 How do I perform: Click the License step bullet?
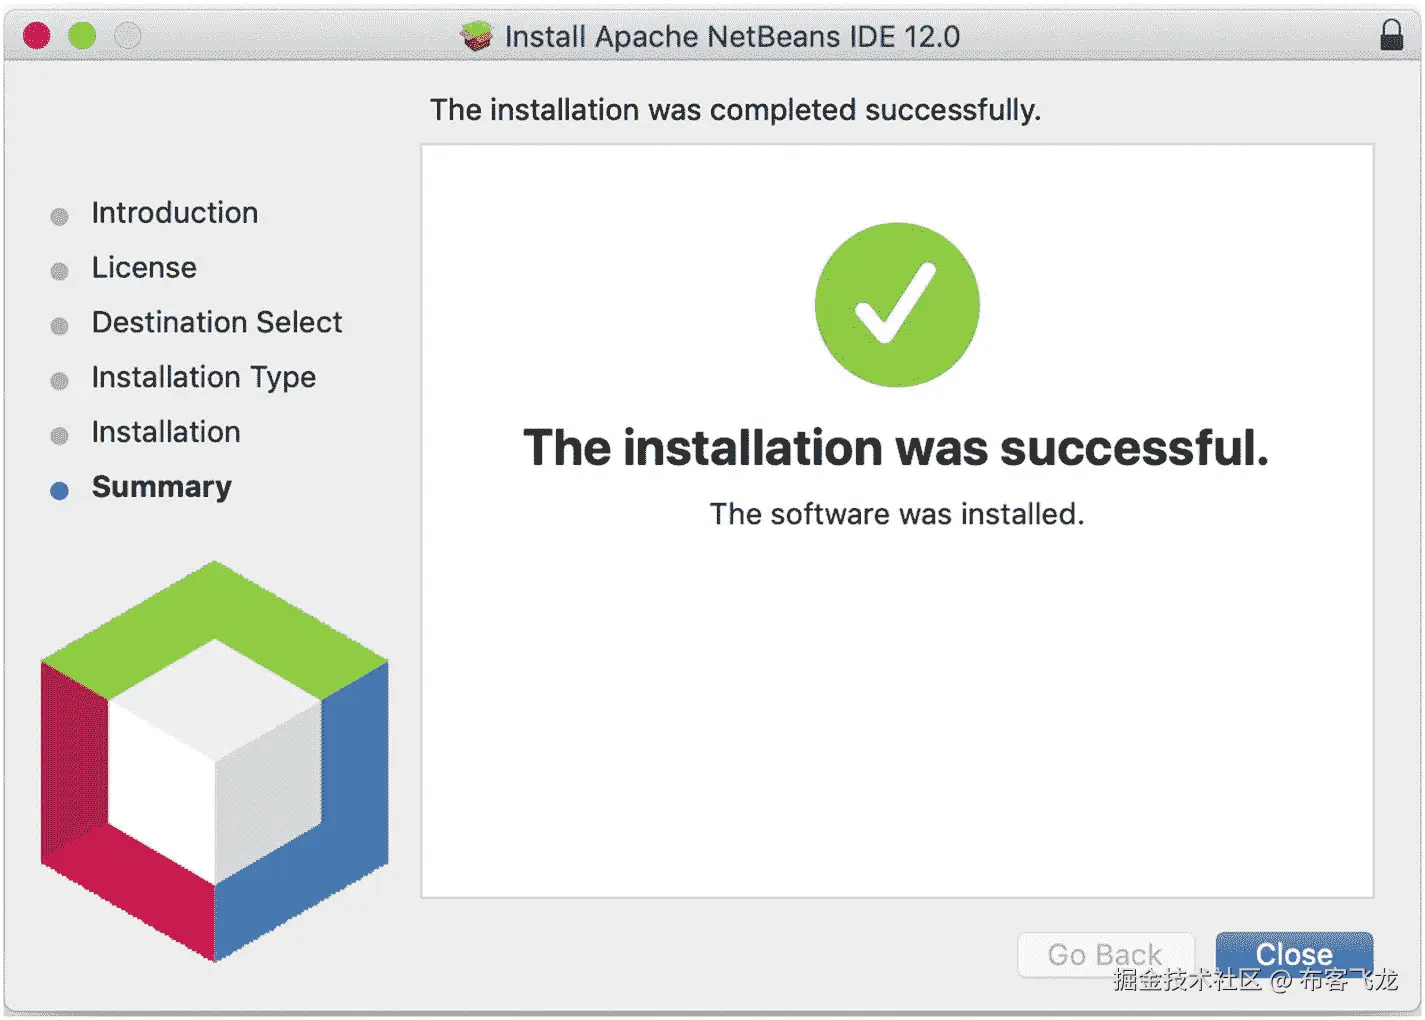(60, 271)
